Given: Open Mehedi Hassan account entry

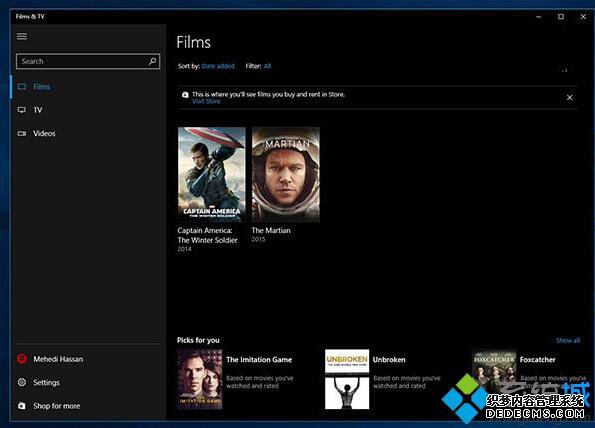Looking at the screenshot, I should (88, 359).
